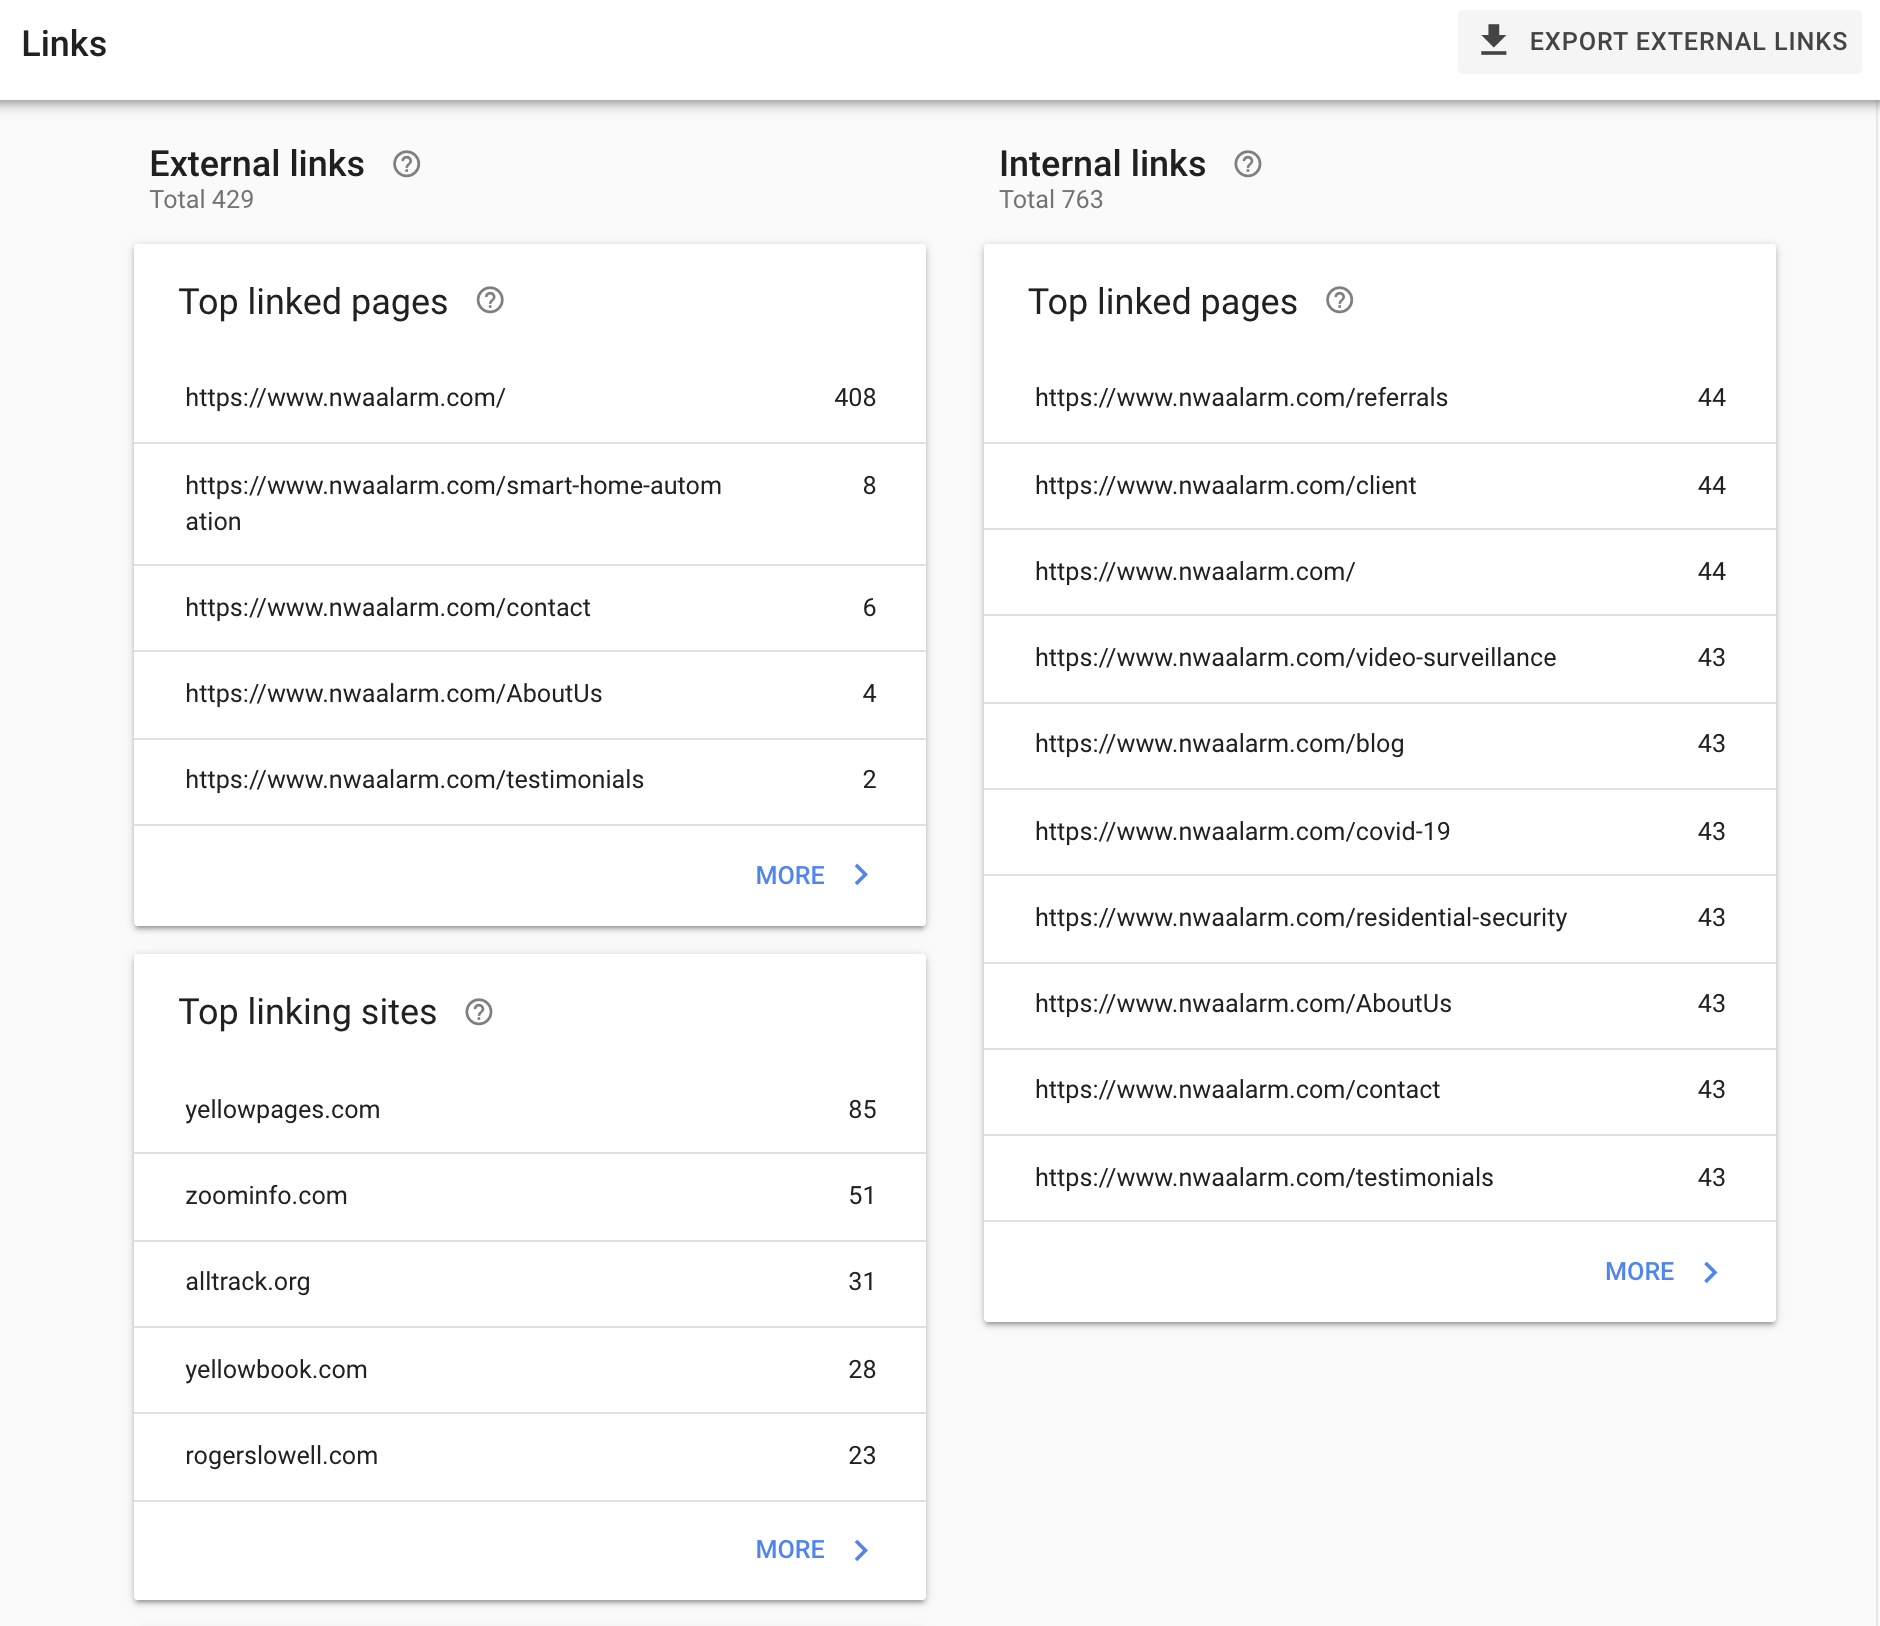Open the External links help icon

click(406, 164)
